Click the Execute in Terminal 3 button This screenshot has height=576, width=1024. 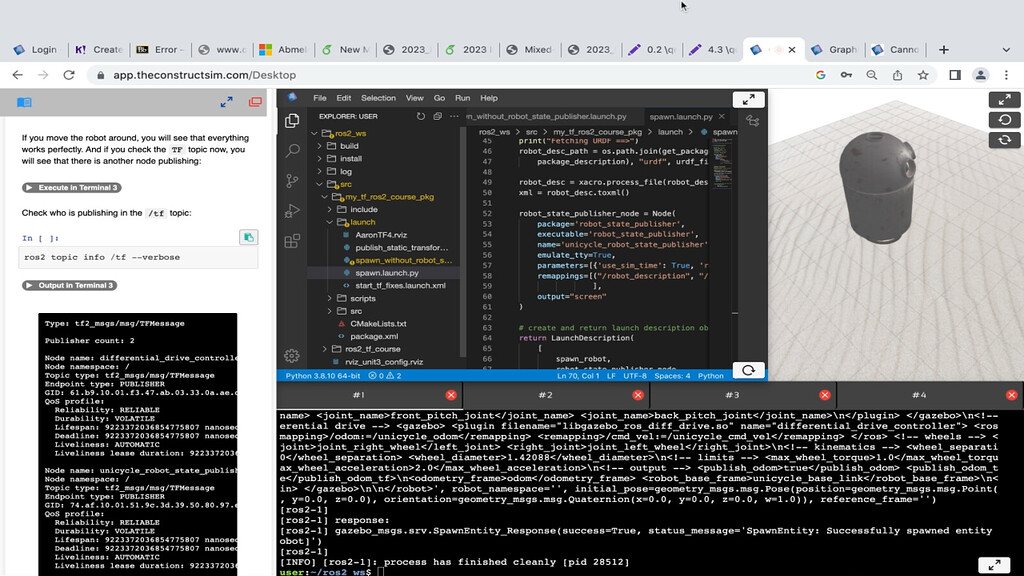tap(71, 188)
